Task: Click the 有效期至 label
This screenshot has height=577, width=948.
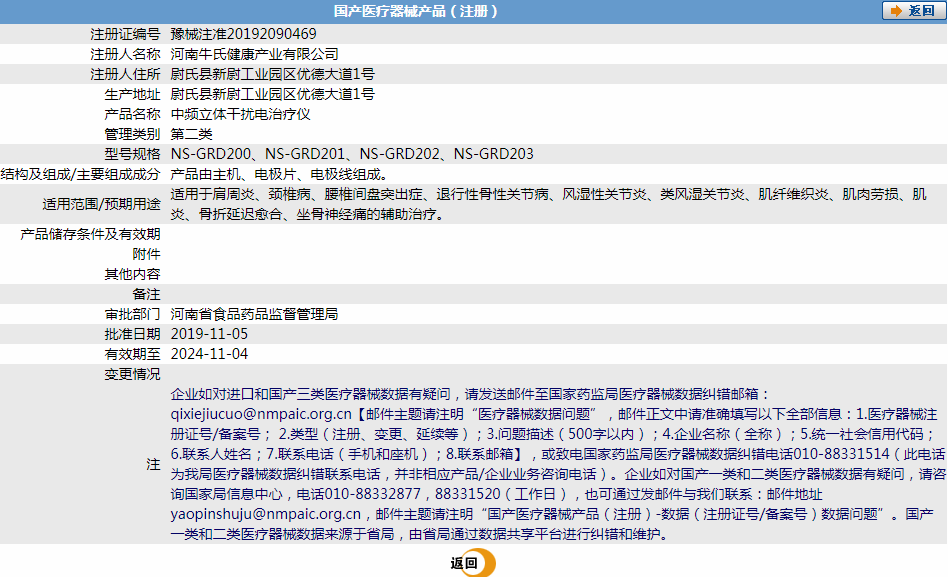Action: point(132,354)
